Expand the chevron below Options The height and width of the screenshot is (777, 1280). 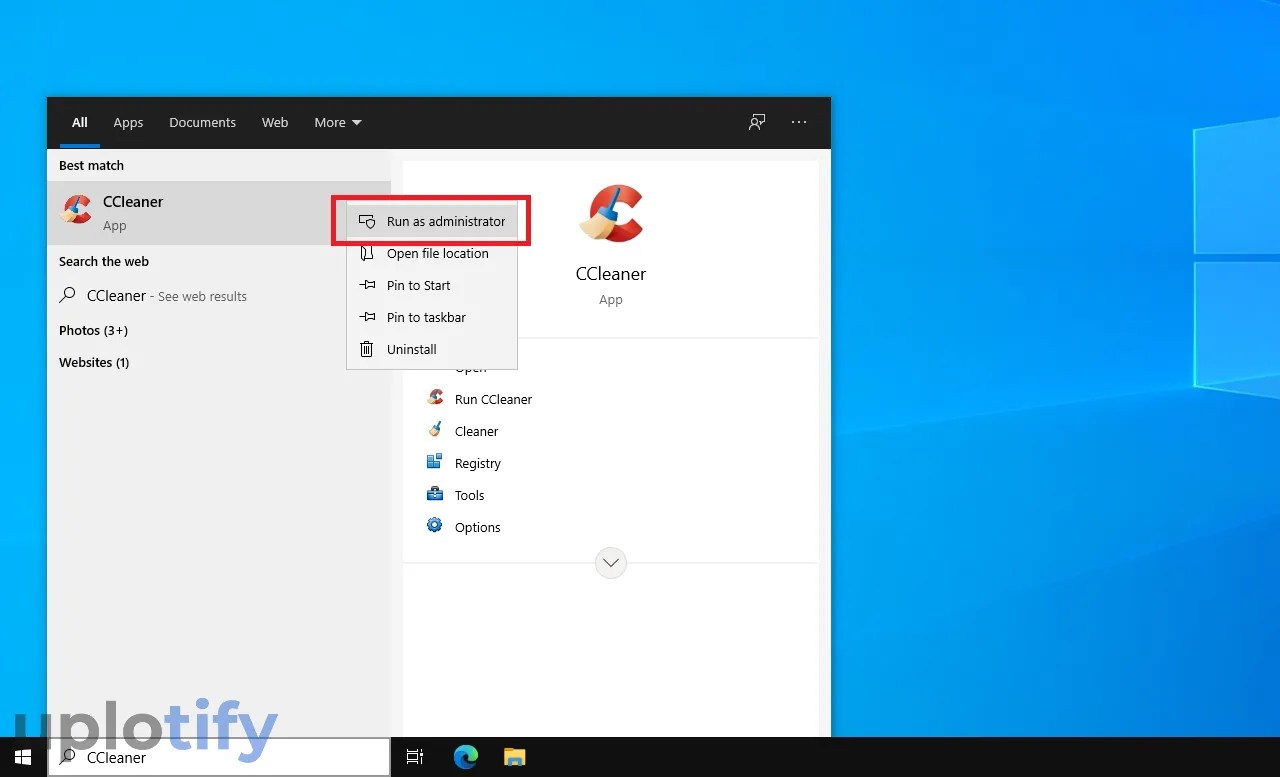click(x=611, y=562)
